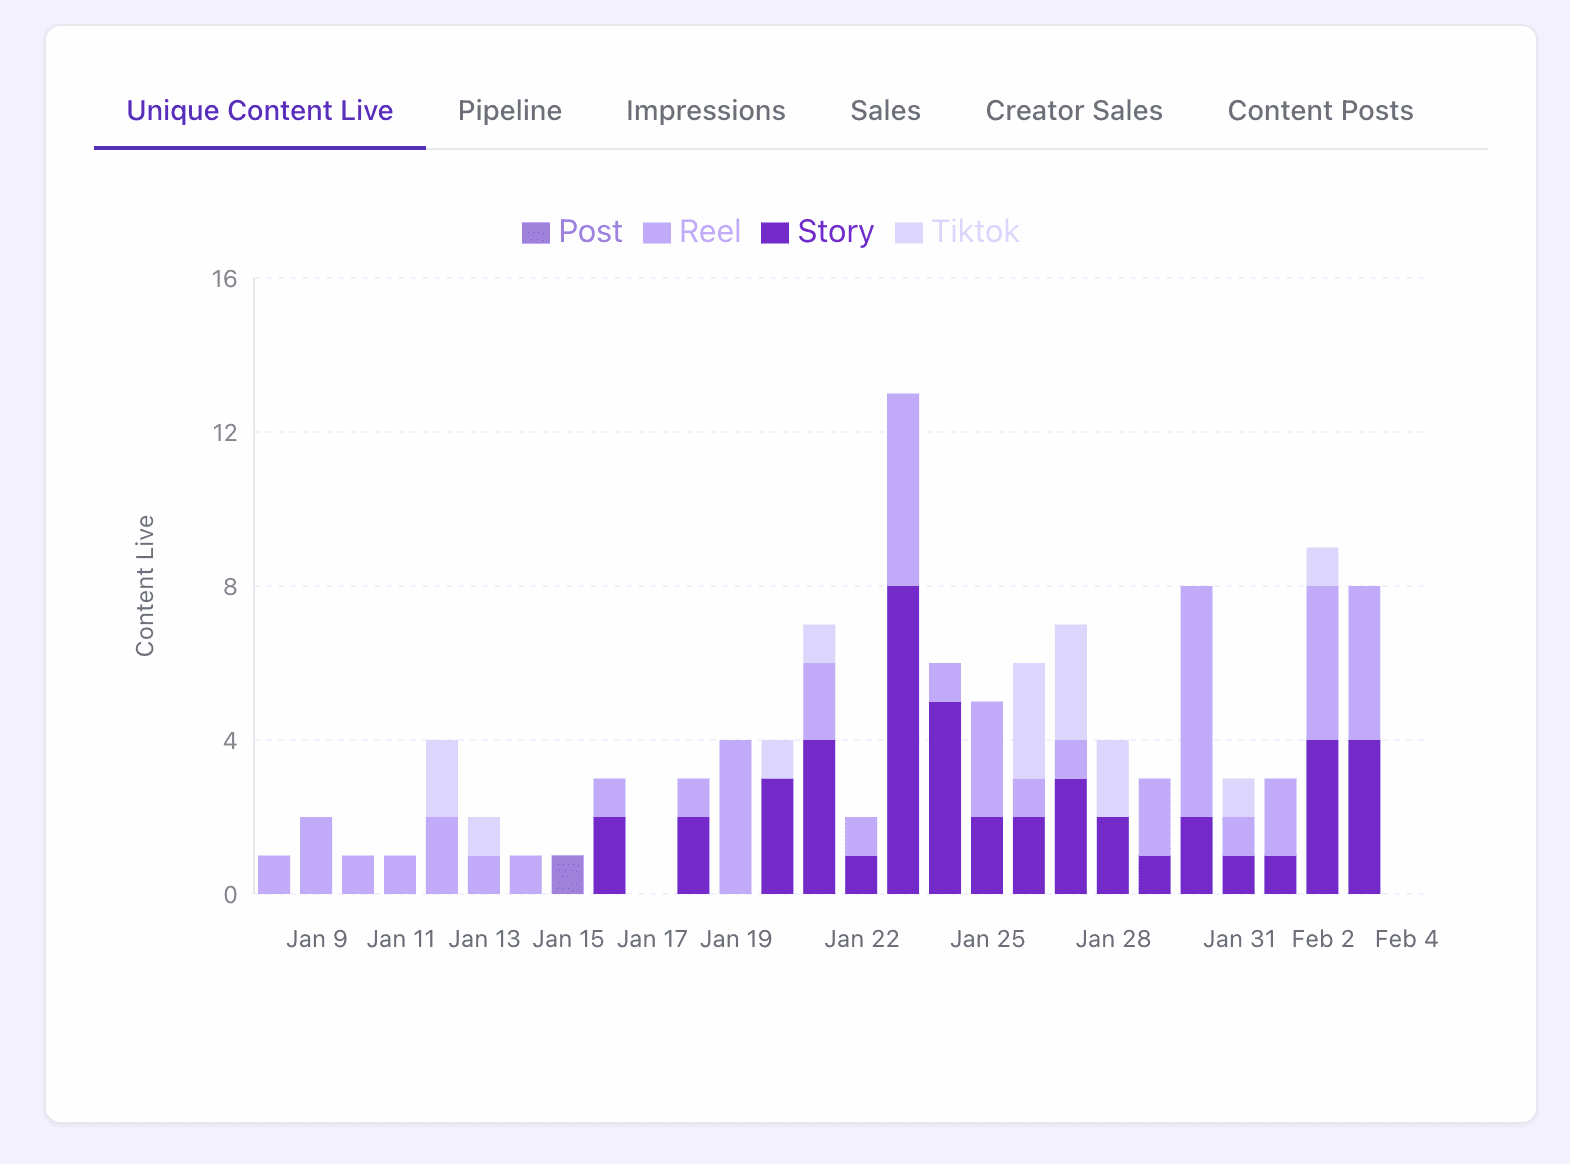
Task: Select the Post bar at Jan 15
Action: [x=568, y=875]
